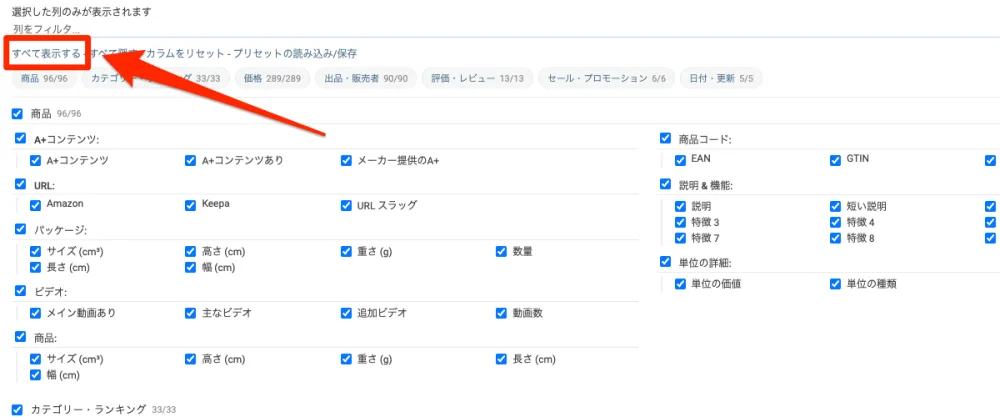The width and height of the screenshot is (1000, 417).
Task: Toggle カテゴリー・ランキング 33/33 section checkbox
Action: (17, 409)
